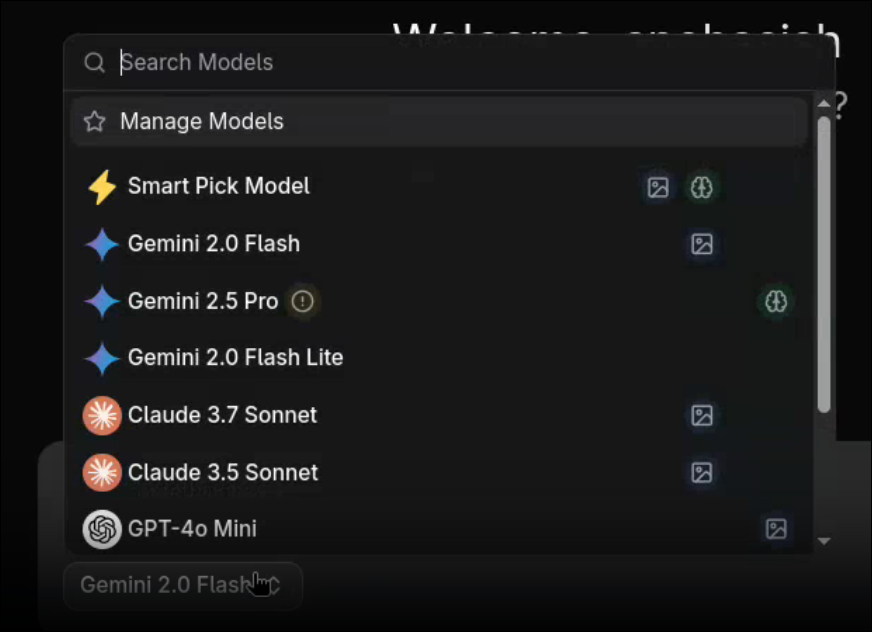Click Claude 3.5 Sonnet's image support icon
This screenshot has height=632, width=872.
point(702,472)
